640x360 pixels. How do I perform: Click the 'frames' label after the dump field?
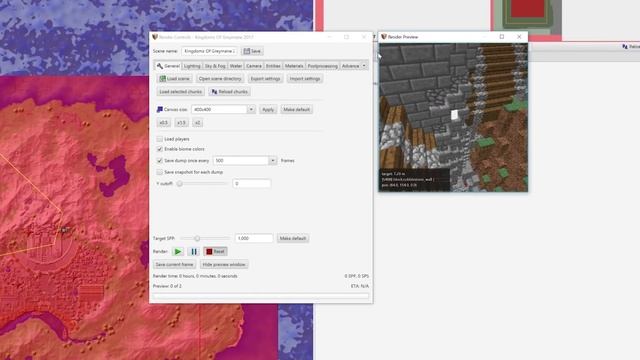pos(288,161)
